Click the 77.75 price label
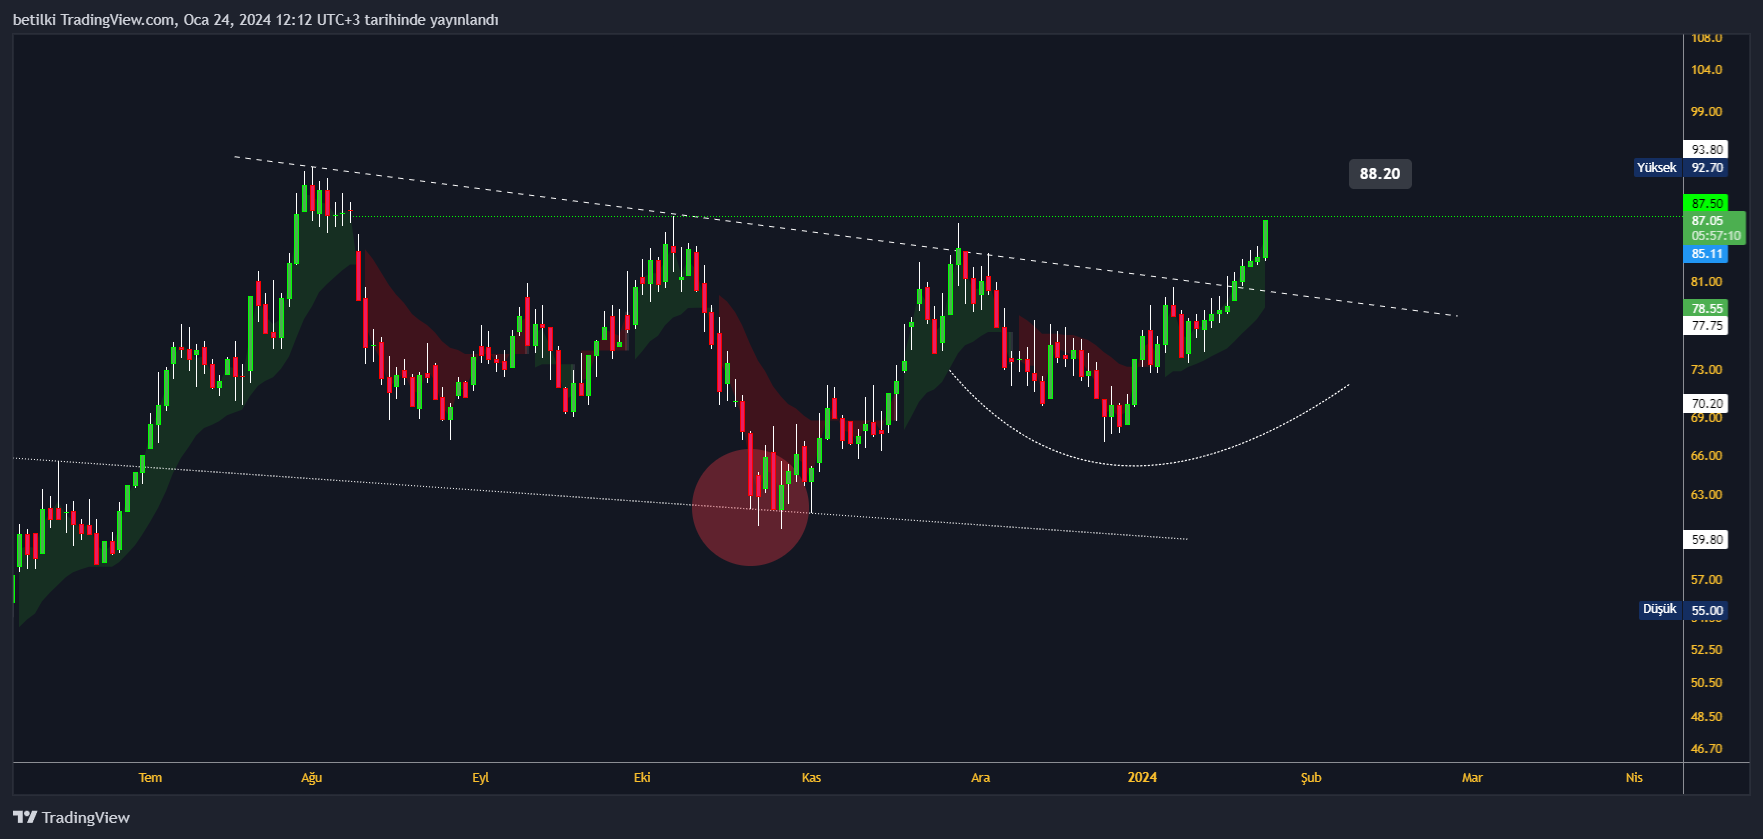Image resolution: width=1763 pixels, height=839 pixels. point(1707,326)
